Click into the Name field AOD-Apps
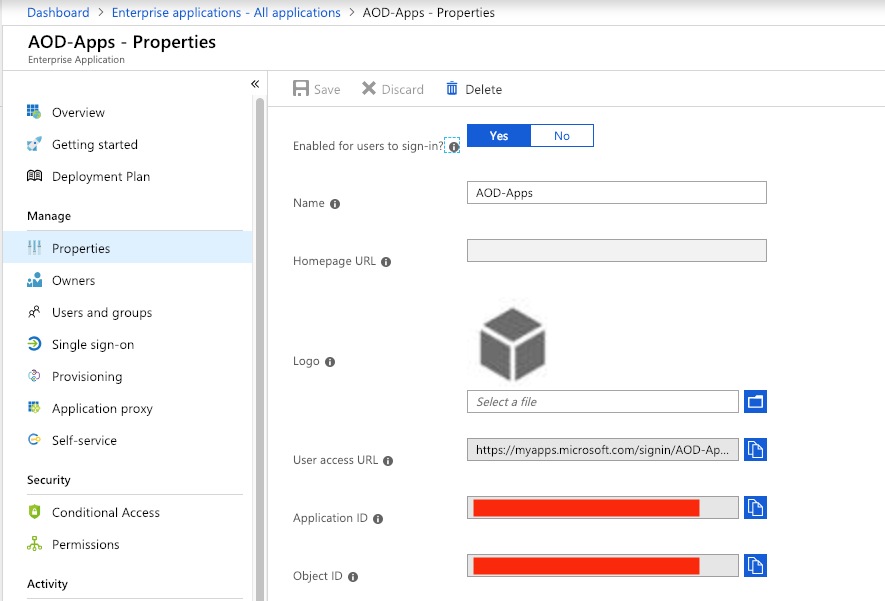The width and height of the screenshot is (885, 601). [617, 192]
